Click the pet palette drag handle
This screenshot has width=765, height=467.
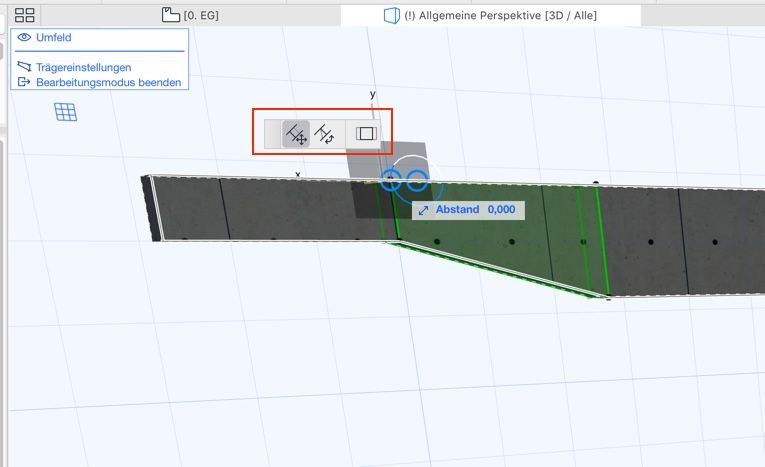point(273,134)
